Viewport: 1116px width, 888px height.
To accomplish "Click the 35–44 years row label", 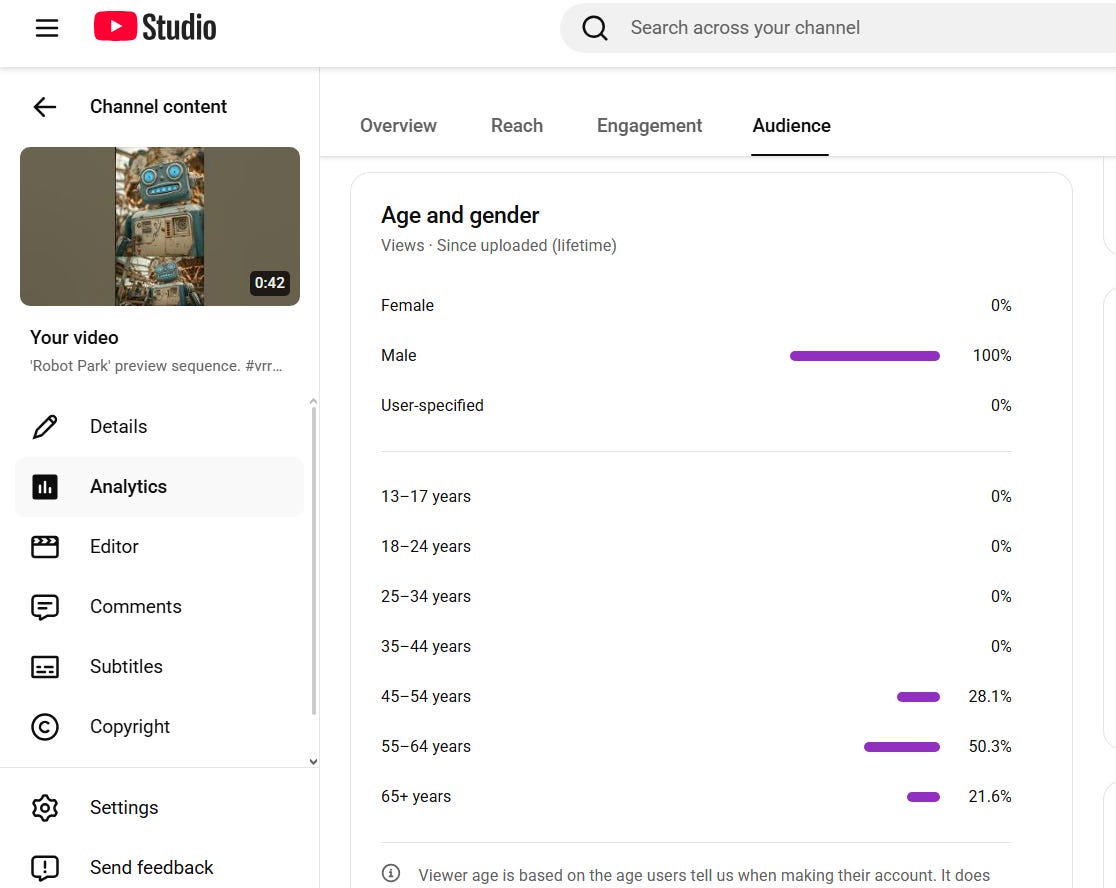I will pos(426,647).
